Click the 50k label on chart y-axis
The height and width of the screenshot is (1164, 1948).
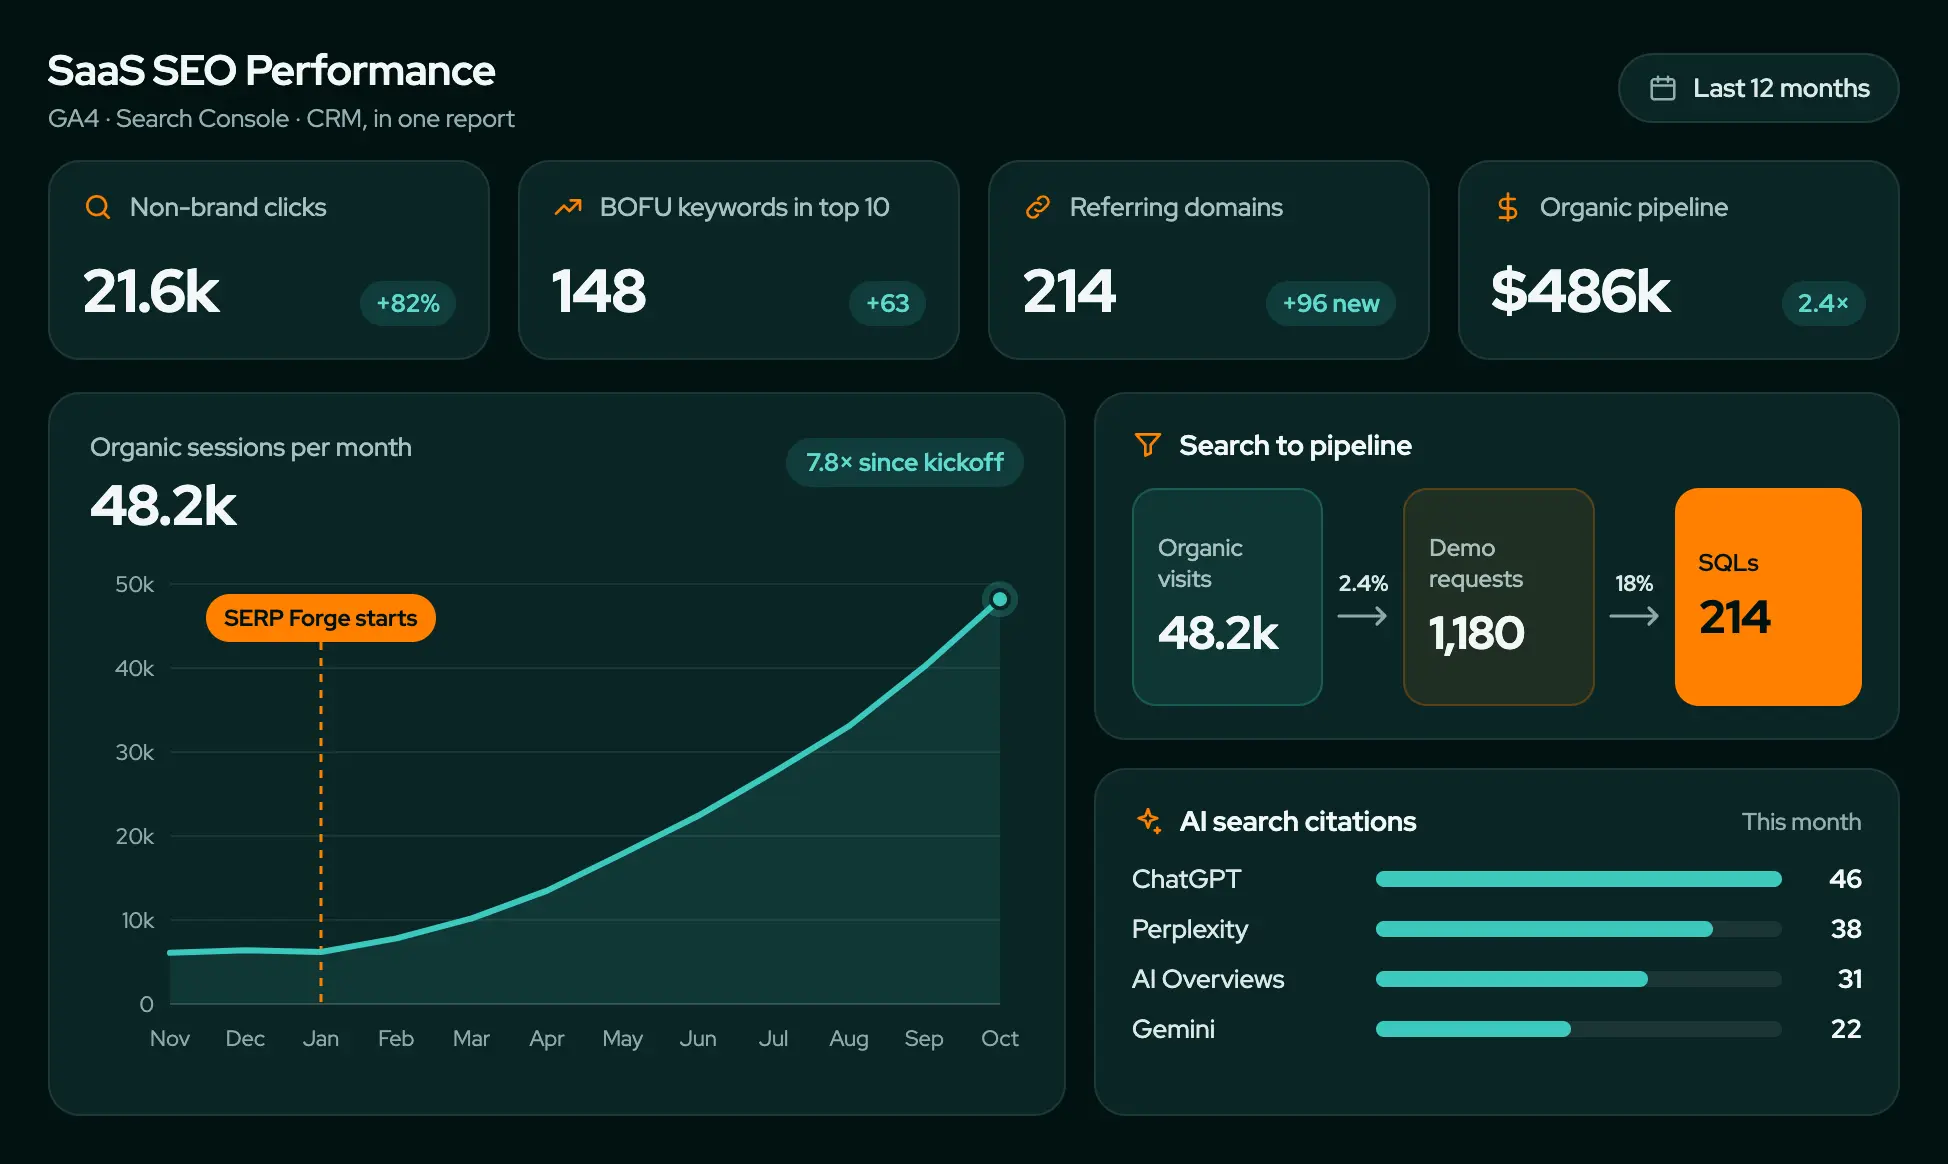[134, 584]
